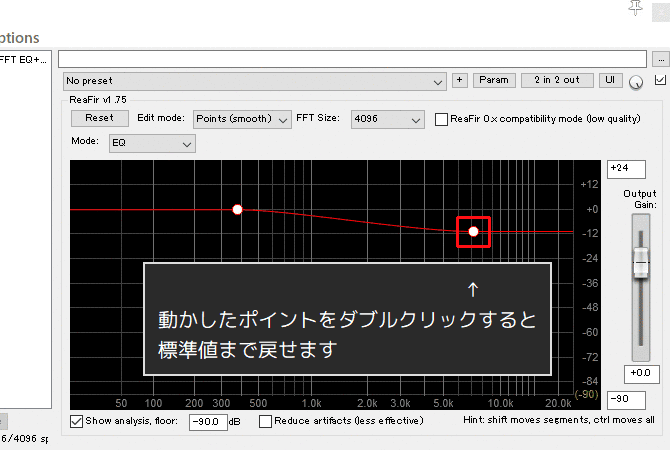Click the Output Gain slider handle
The image size is (670, 450).
click(x=639, y=263)
